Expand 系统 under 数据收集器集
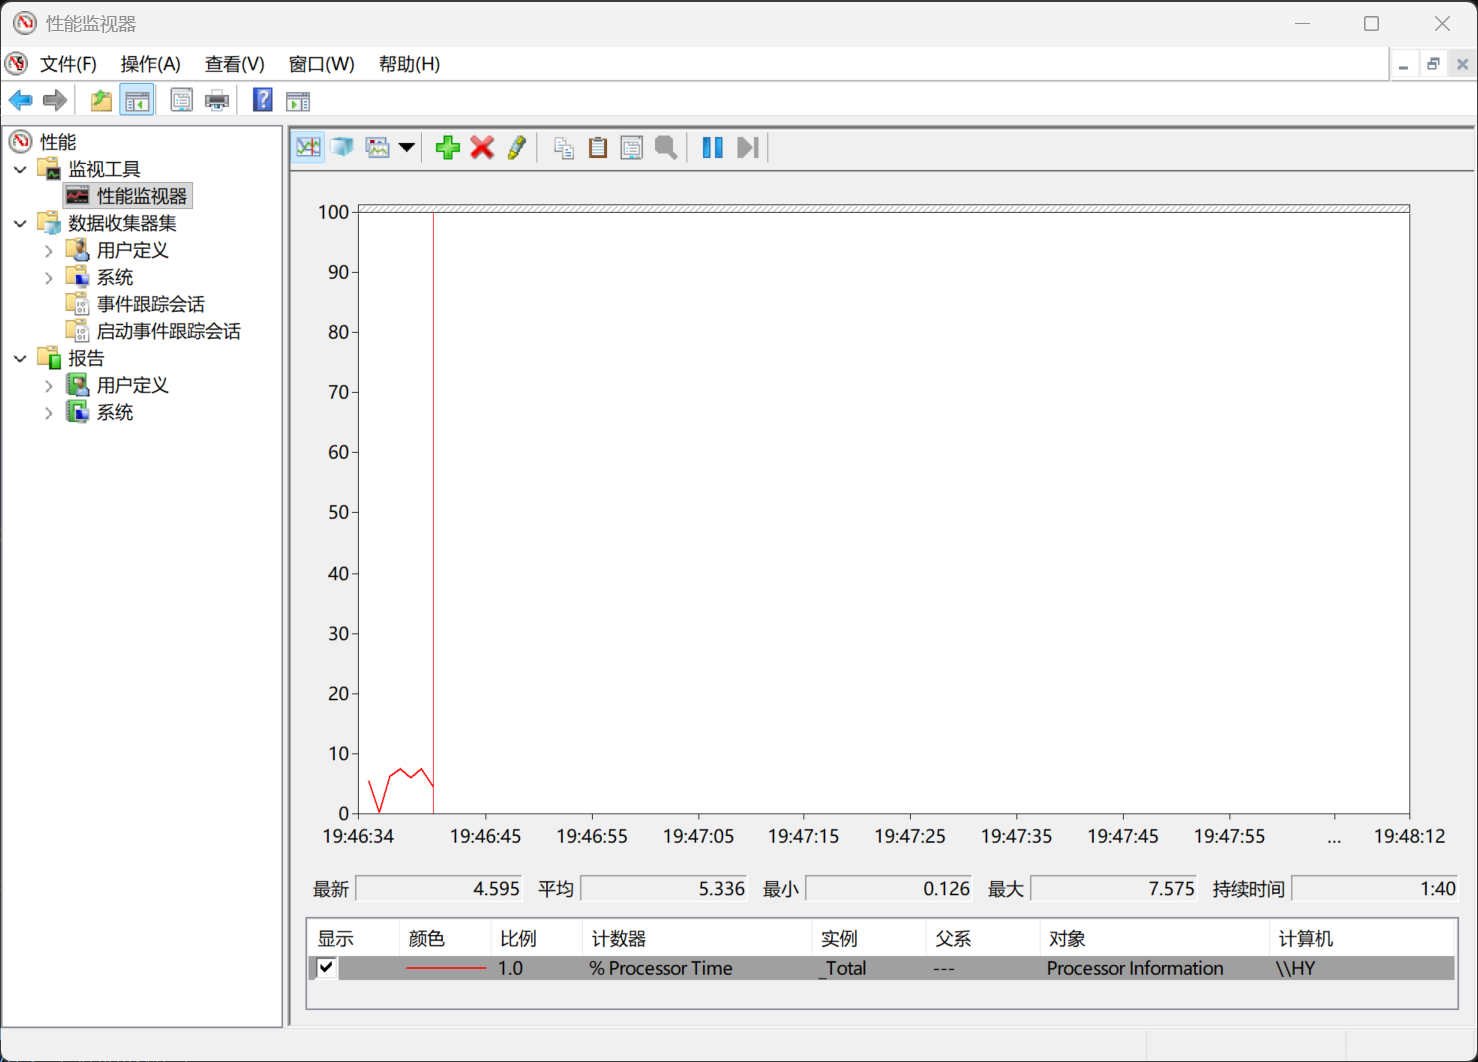The height and width of the screenshot is (1062, 1478). tap(48, 278)
